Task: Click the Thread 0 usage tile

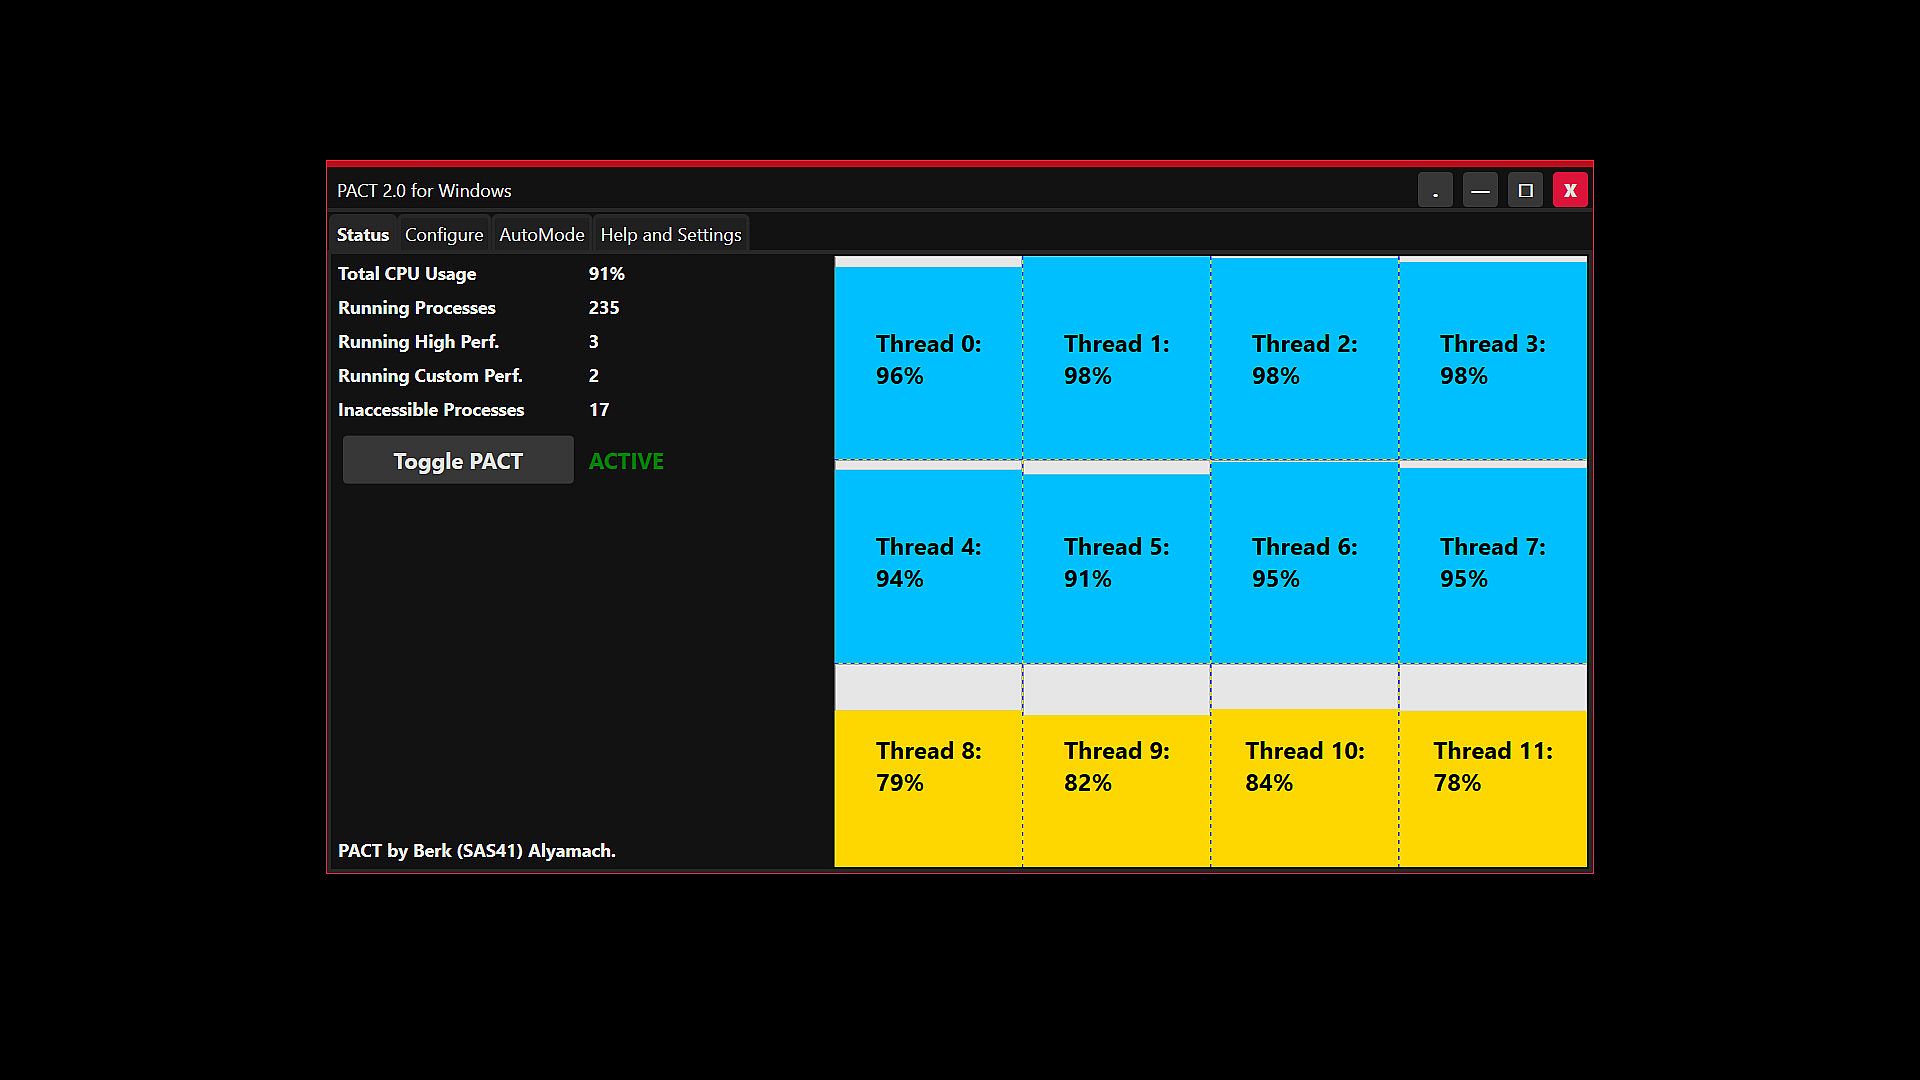Action: coord(928,360)
